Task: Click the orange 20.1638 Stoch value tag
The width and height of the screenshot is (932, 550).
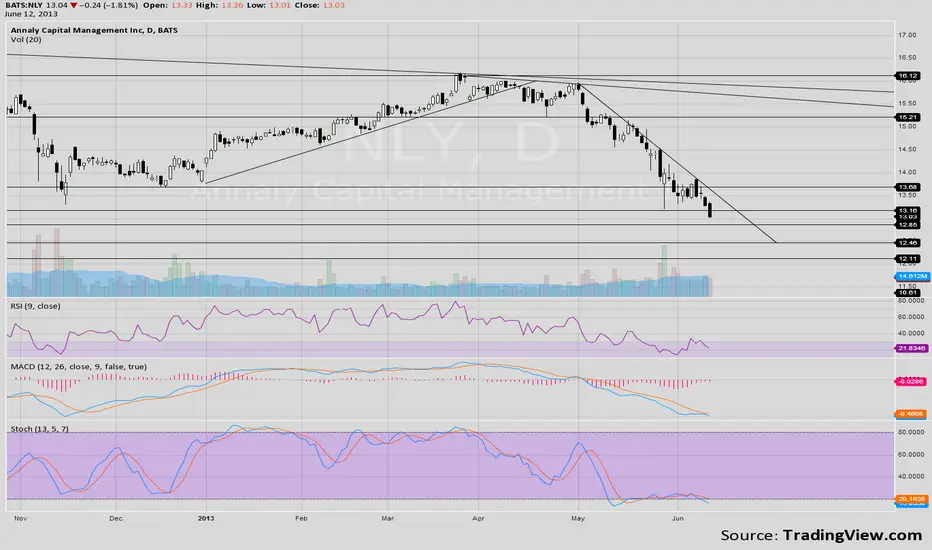Action: tap(911, 499)
